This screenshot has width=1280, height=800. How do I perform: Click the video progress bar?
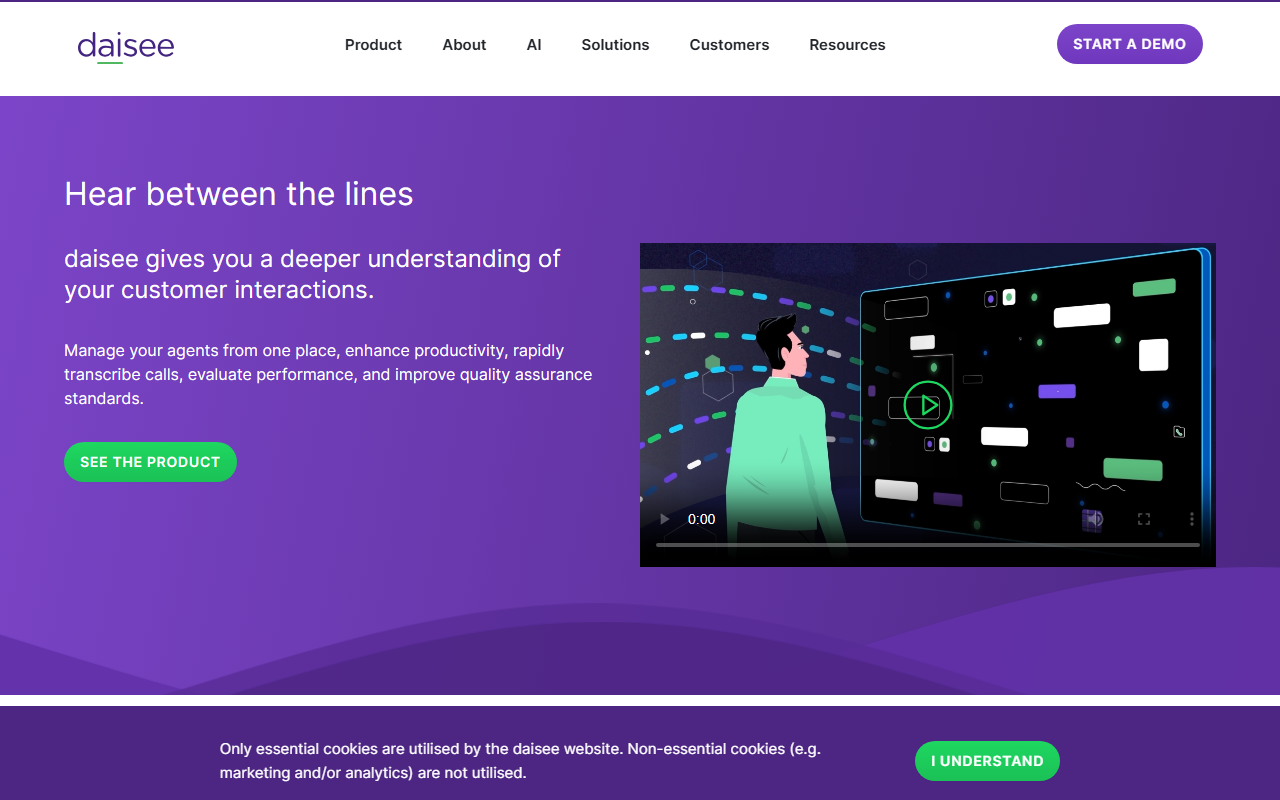tap(928, 545)
